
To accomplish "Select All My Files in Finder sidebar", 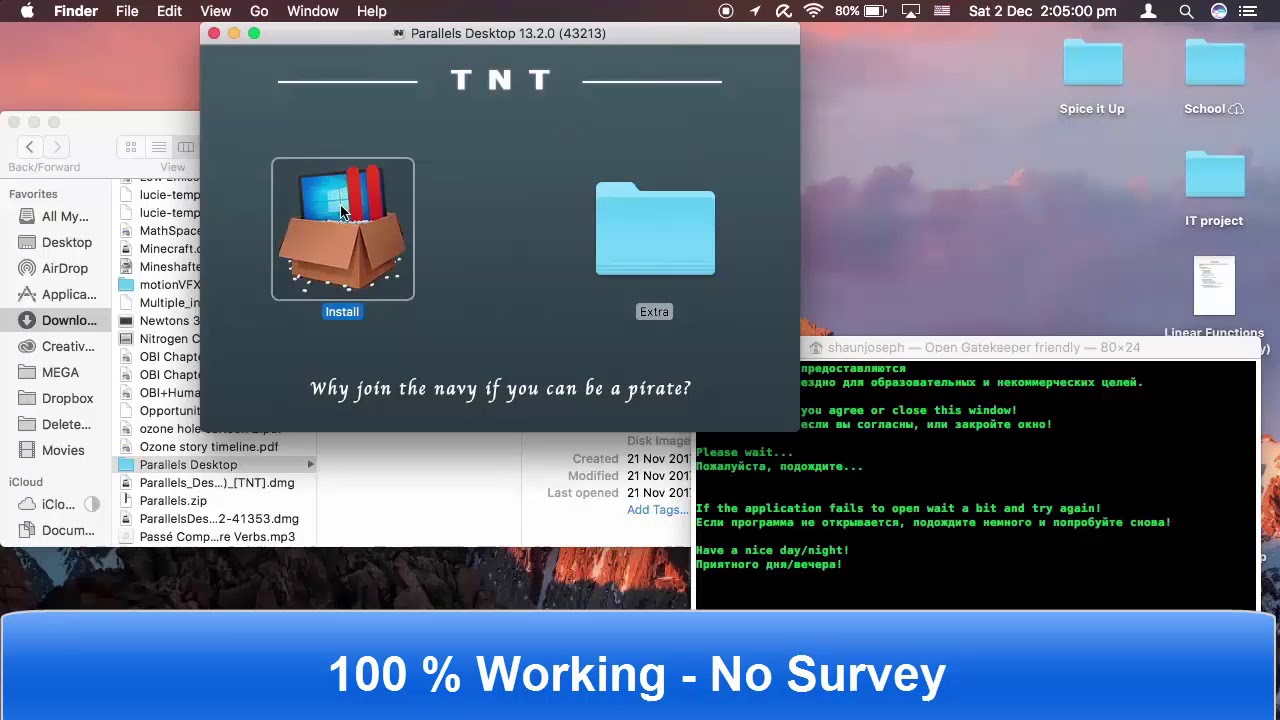I will [x=55, y=216].
